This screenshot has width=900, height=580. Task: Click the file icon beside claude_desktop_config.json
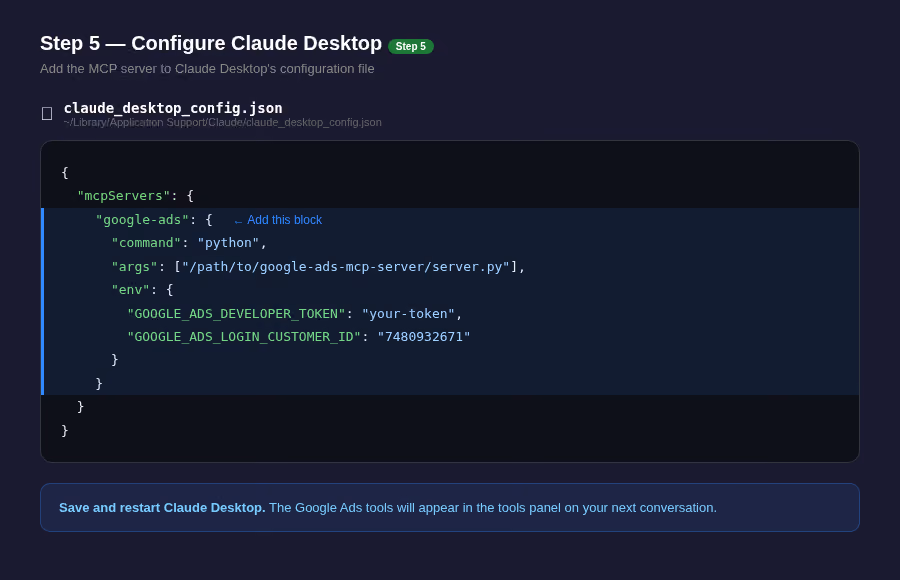(47, 113)
